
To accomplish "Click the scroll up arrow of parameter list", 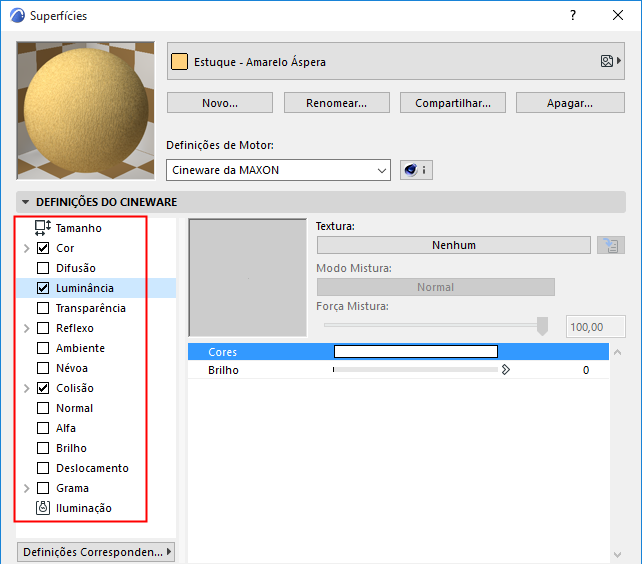I will point(618,352).
